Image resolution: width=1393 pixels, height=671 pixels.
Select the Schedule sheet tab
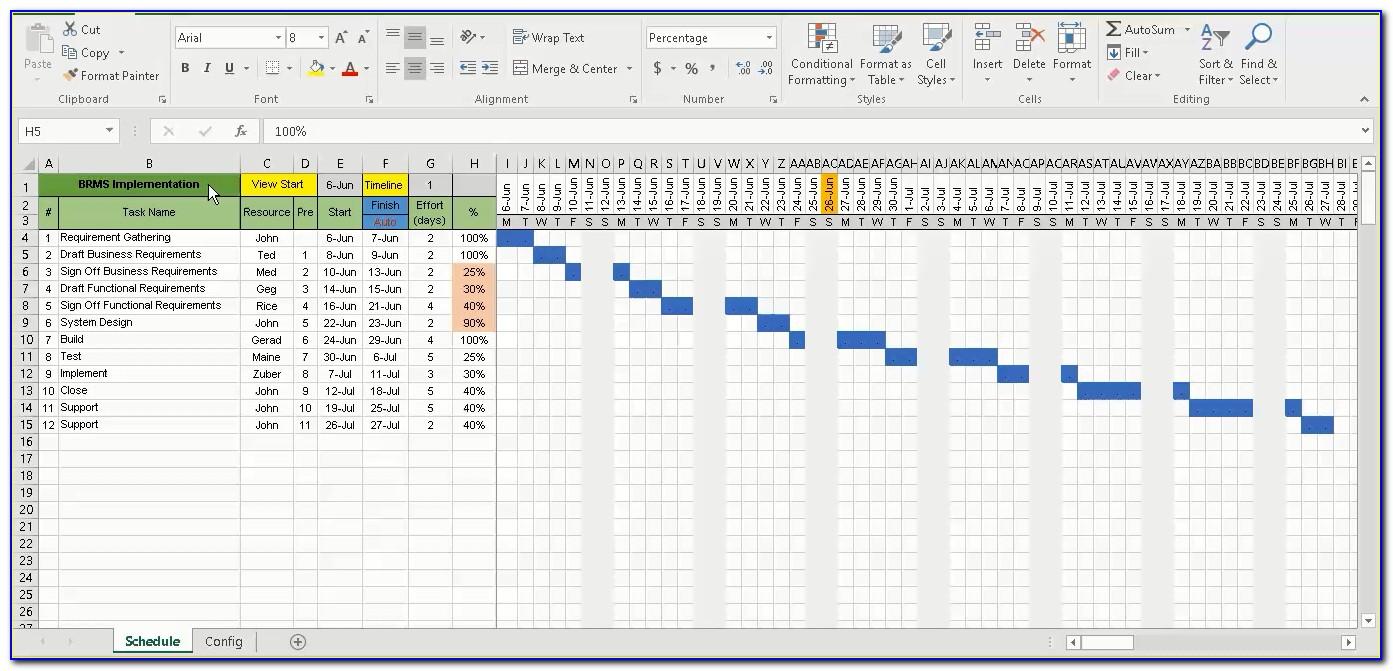pos(152,641)
